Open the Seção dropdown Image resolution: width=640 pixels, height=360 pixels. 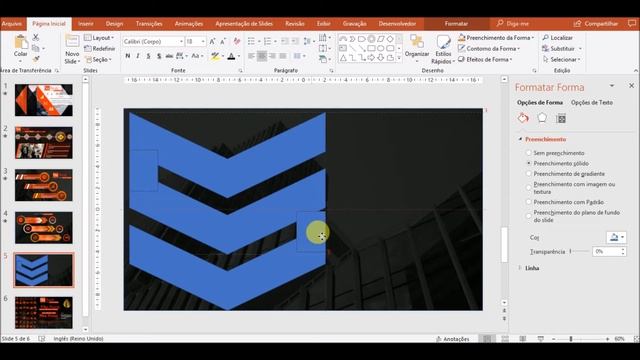pos(98,59)
